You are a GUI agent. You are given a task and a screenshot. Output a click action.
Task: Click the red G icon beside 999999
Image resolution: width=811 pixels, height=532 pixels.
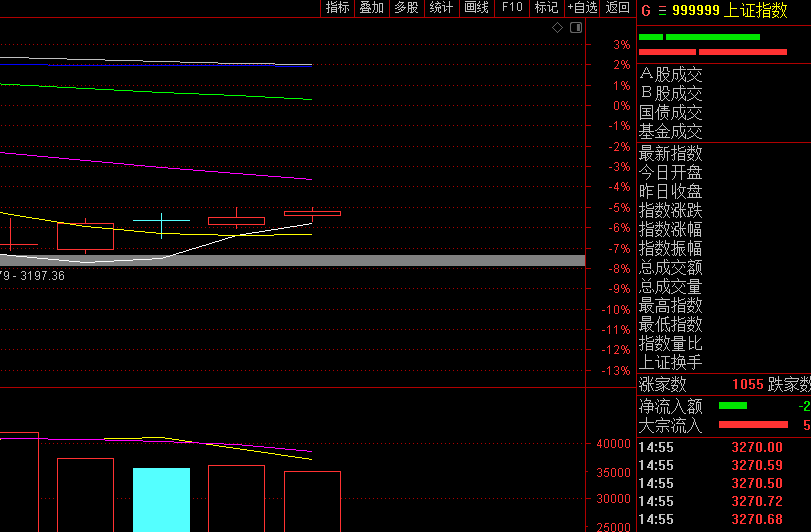click(645, 11)
